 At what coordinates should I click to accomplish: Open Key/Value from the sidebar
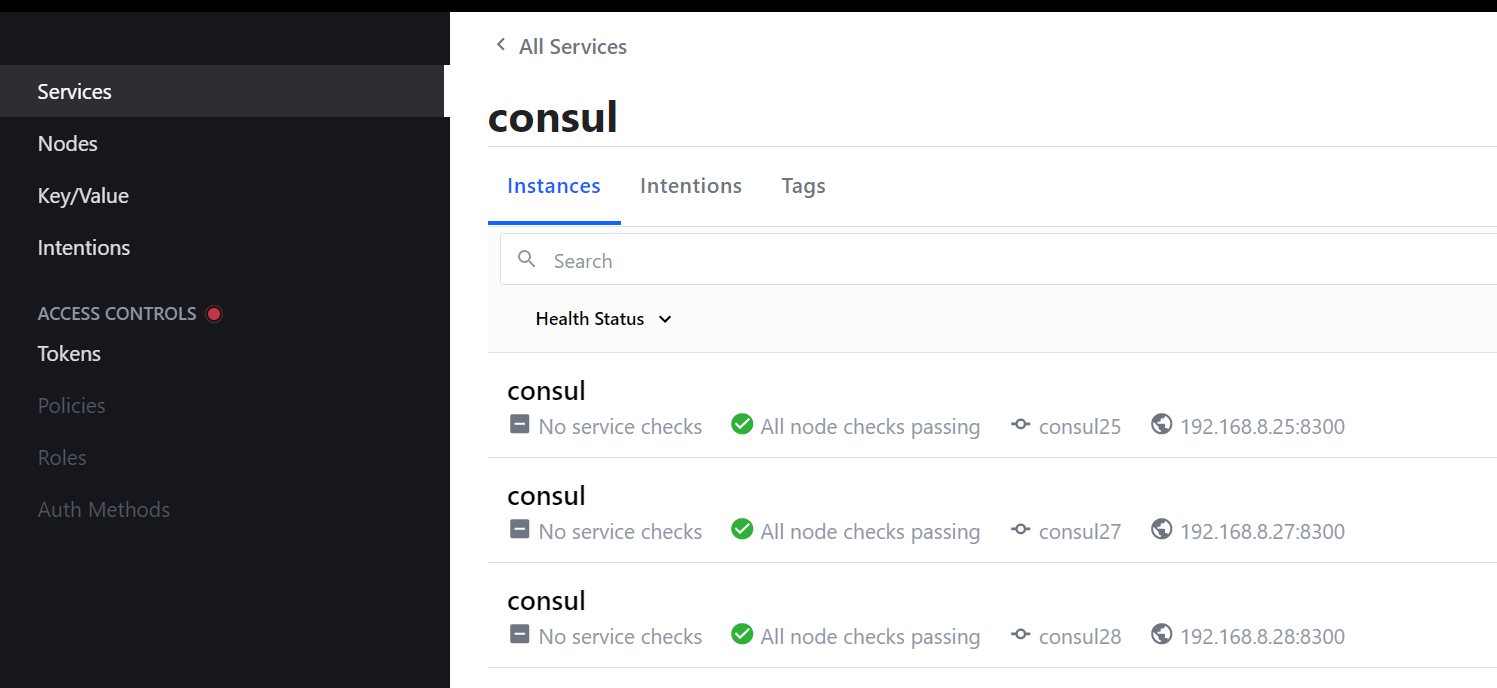tap(83, 195)
